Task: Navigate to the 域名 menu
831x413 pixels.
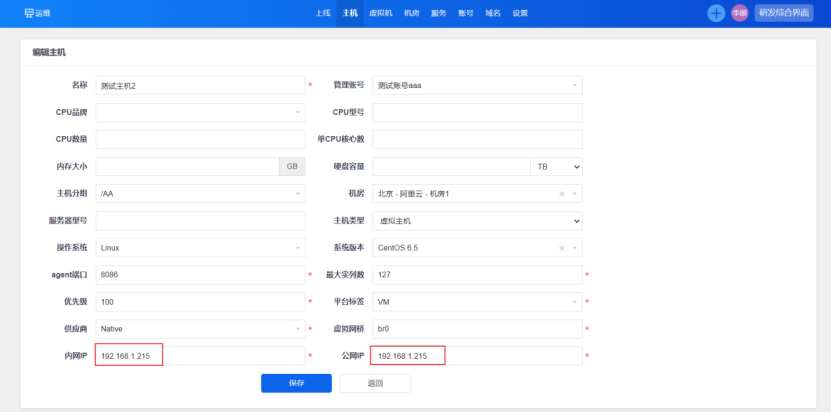Action: (x=493, y=13)
